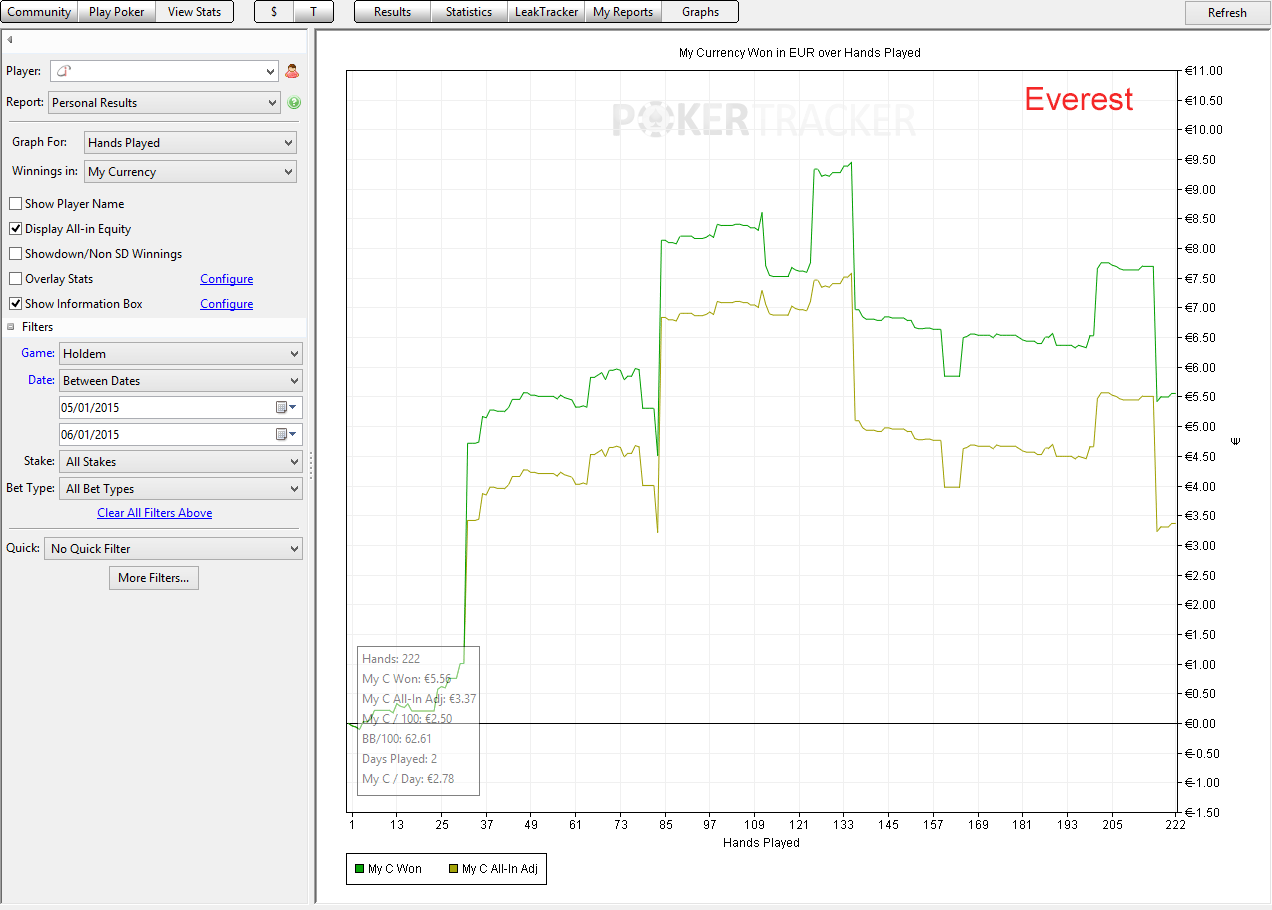Click the Hands: 222 line in info box
Image resolution: width=1272 pixels, height=910 pixels.
point(391,659)
